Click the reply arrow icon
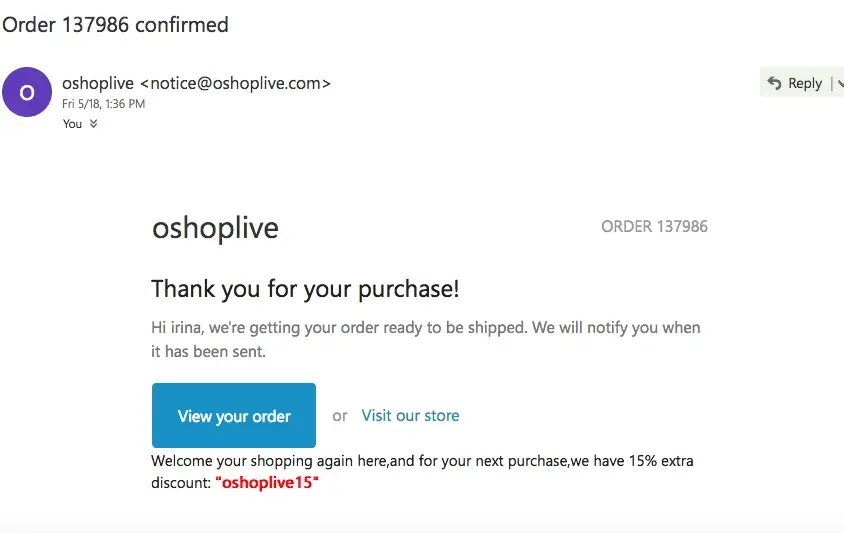Screen dimensions: 844x533 coord(774,83)
